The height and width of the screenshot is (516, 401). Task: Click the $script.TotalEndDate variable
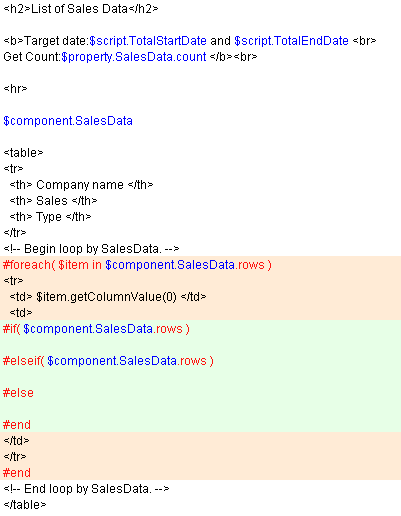click(291, 41)
